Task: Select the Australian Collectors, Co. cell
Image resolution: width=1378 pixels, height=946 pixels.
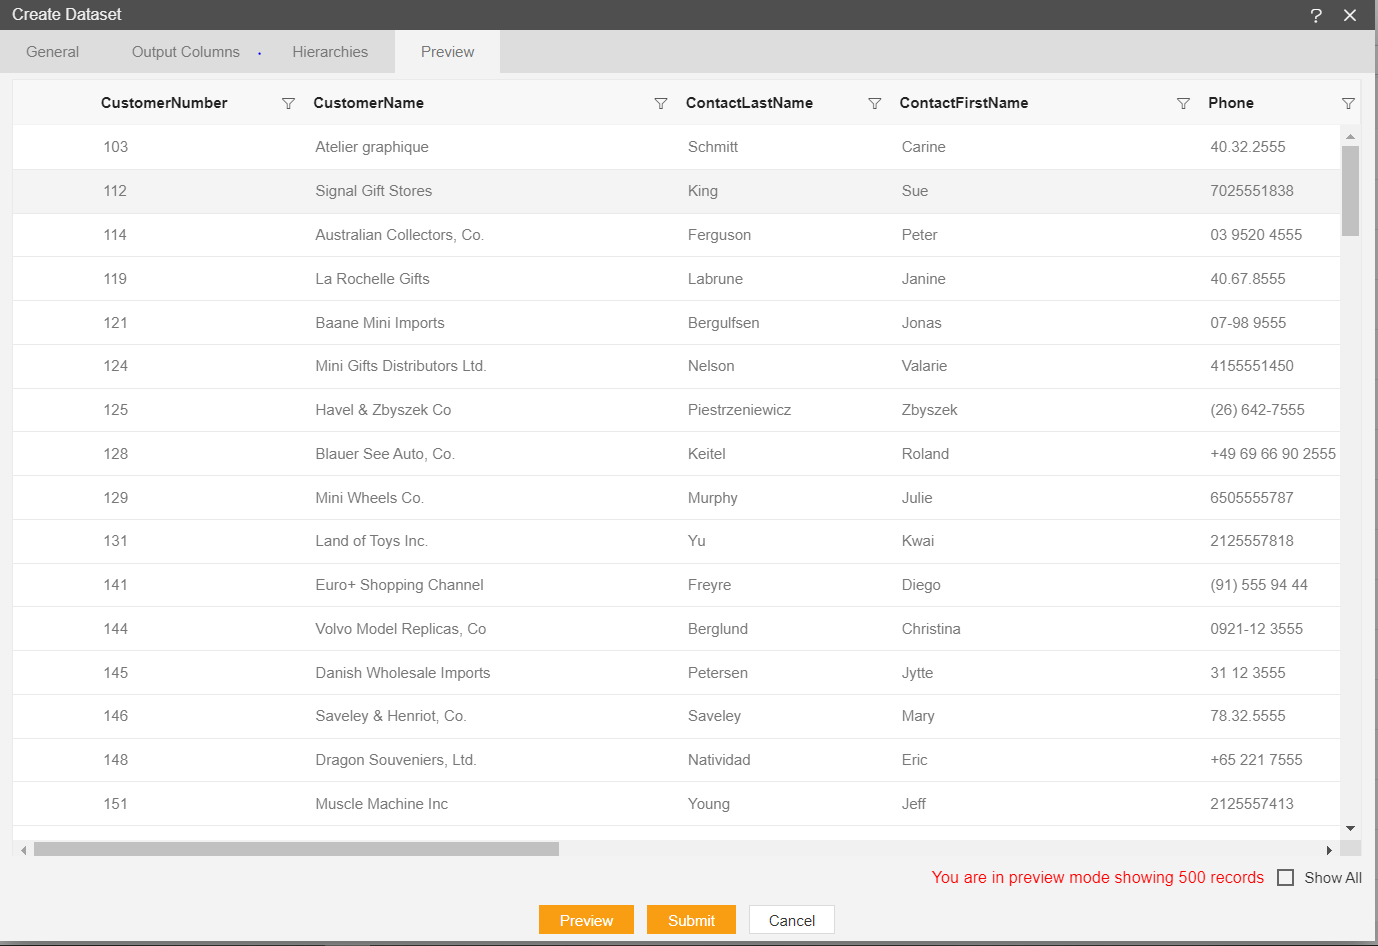Action: [x=399, y=235]
